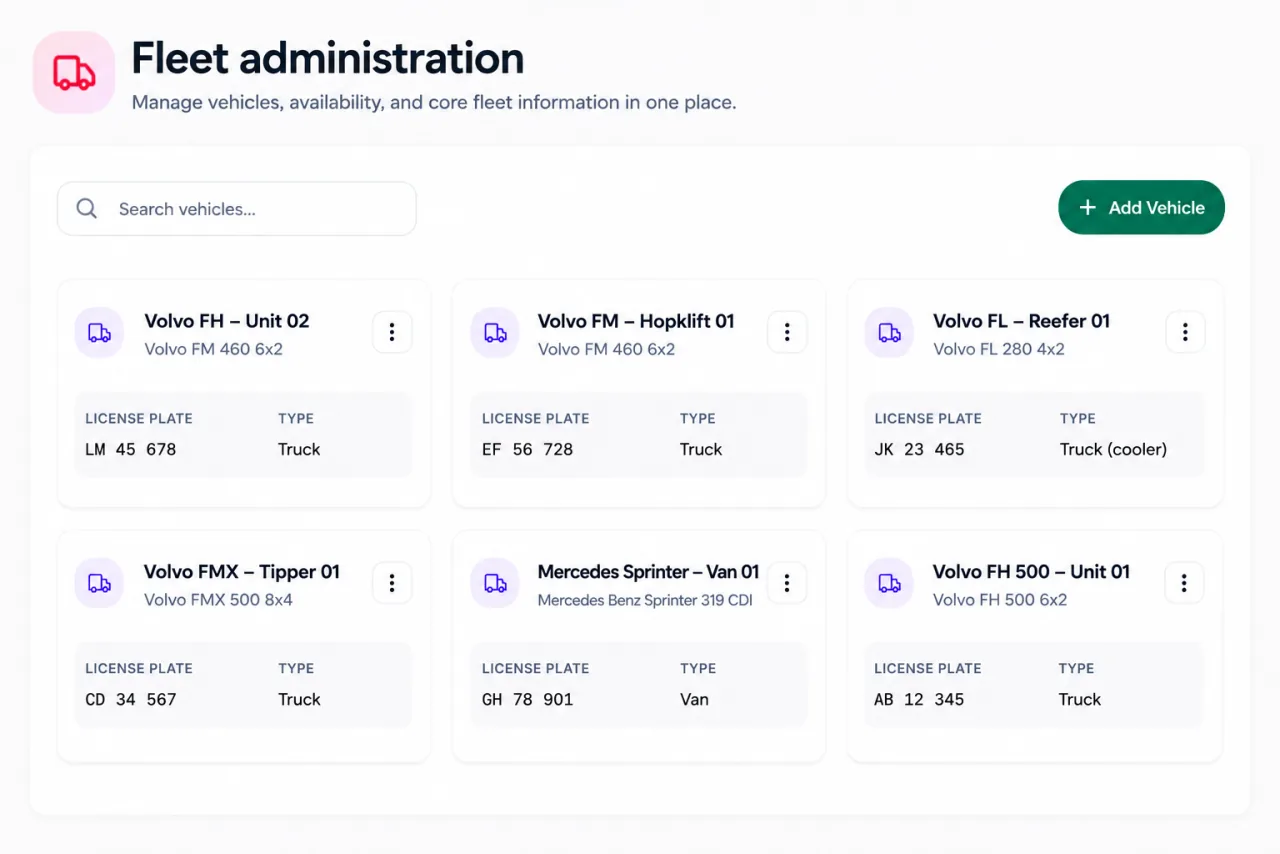
Task: Click the red fleet truck logo icon
Action: pos(74,72)
